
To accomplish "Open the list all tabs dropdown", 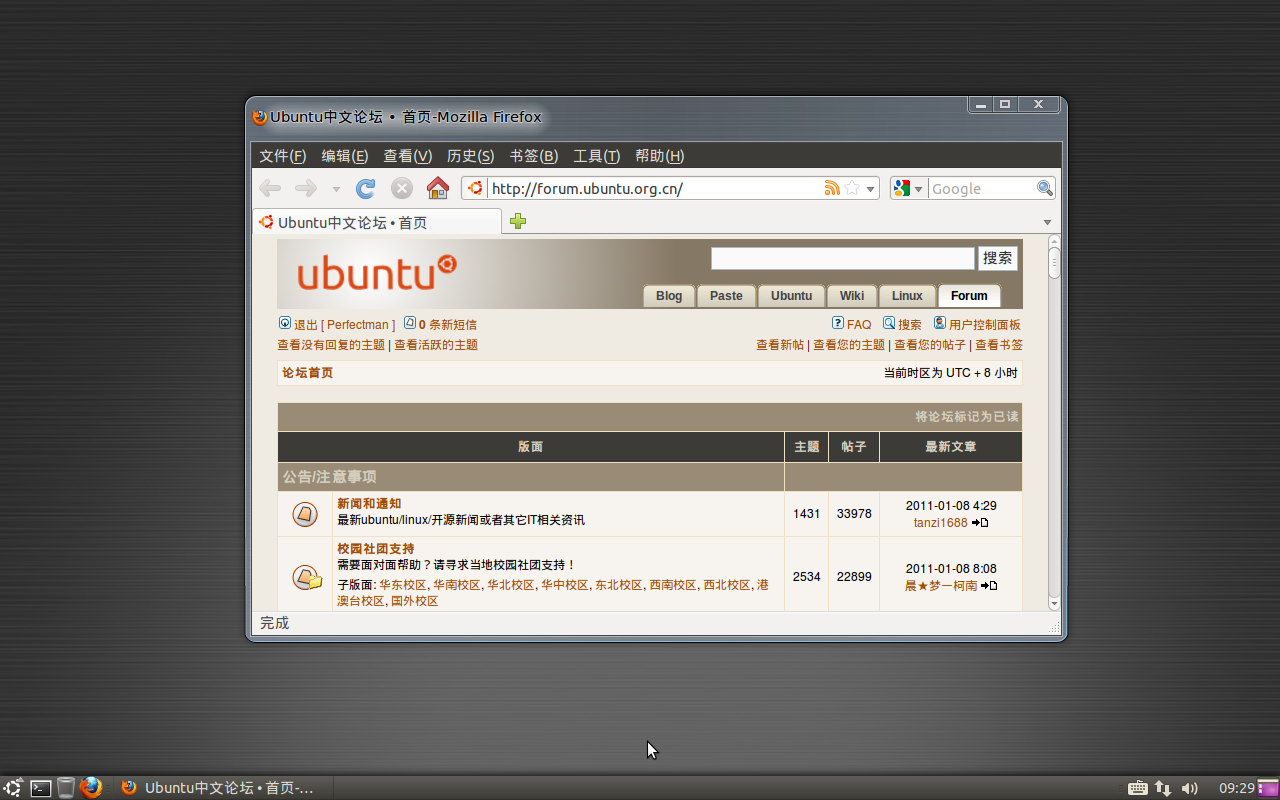I will (1047, 222).
